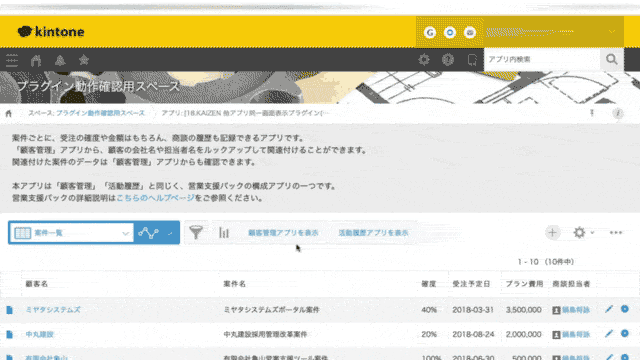The height and width of the screenshot is (360, 640).
Task: Edit the ミヤタシステムズ row with pencil
Action: [x=609, y=309]
